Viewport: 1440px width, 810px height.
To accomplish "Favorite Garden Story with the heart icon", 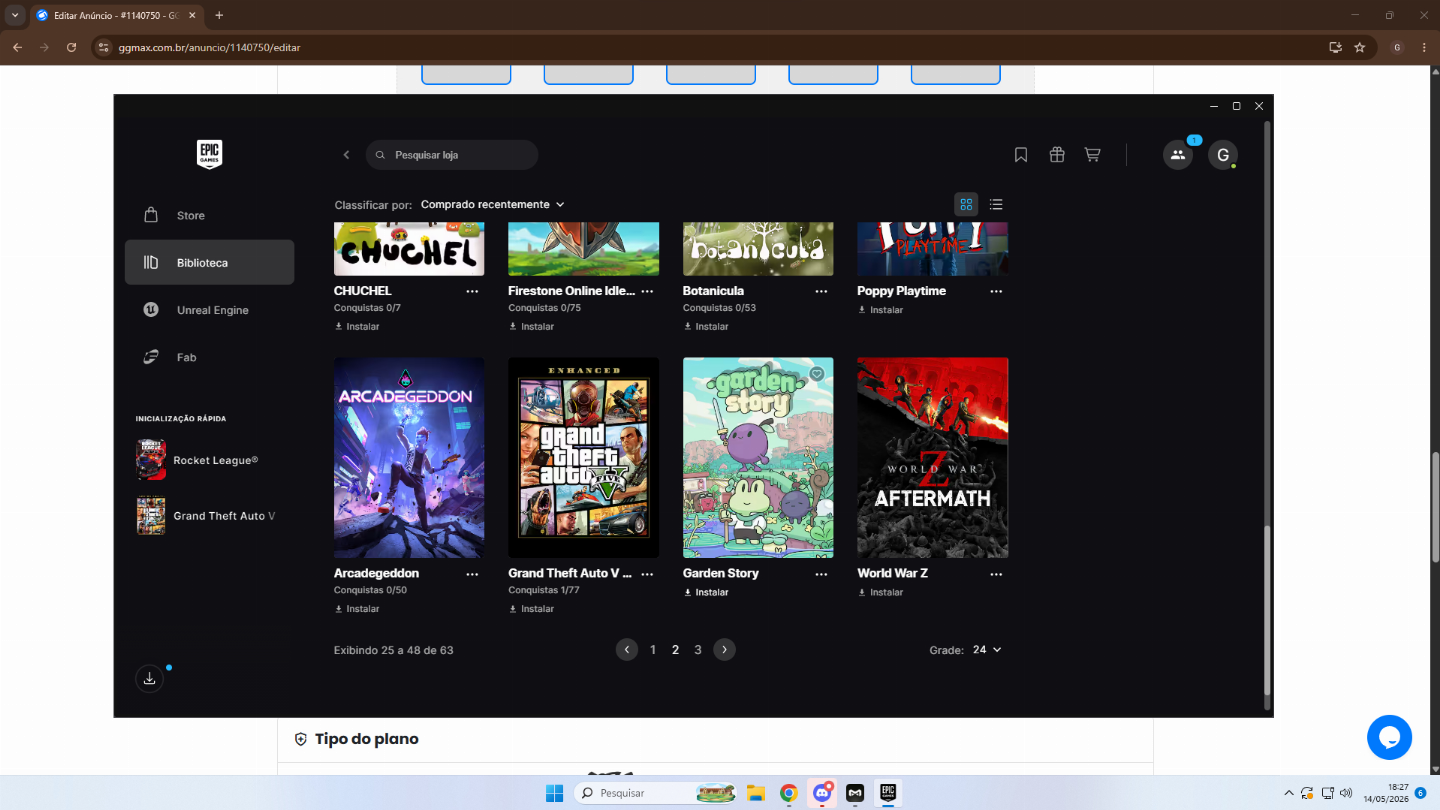I will [816, 374].
